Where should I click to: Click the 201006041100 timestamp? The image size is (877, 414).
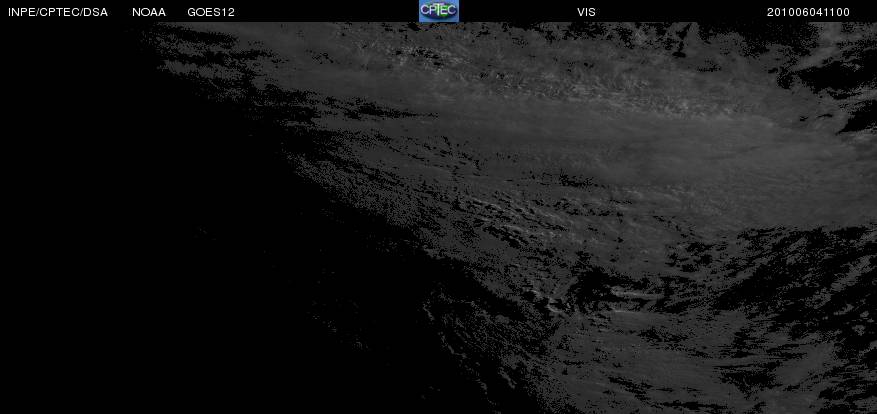tap(808, 12)
